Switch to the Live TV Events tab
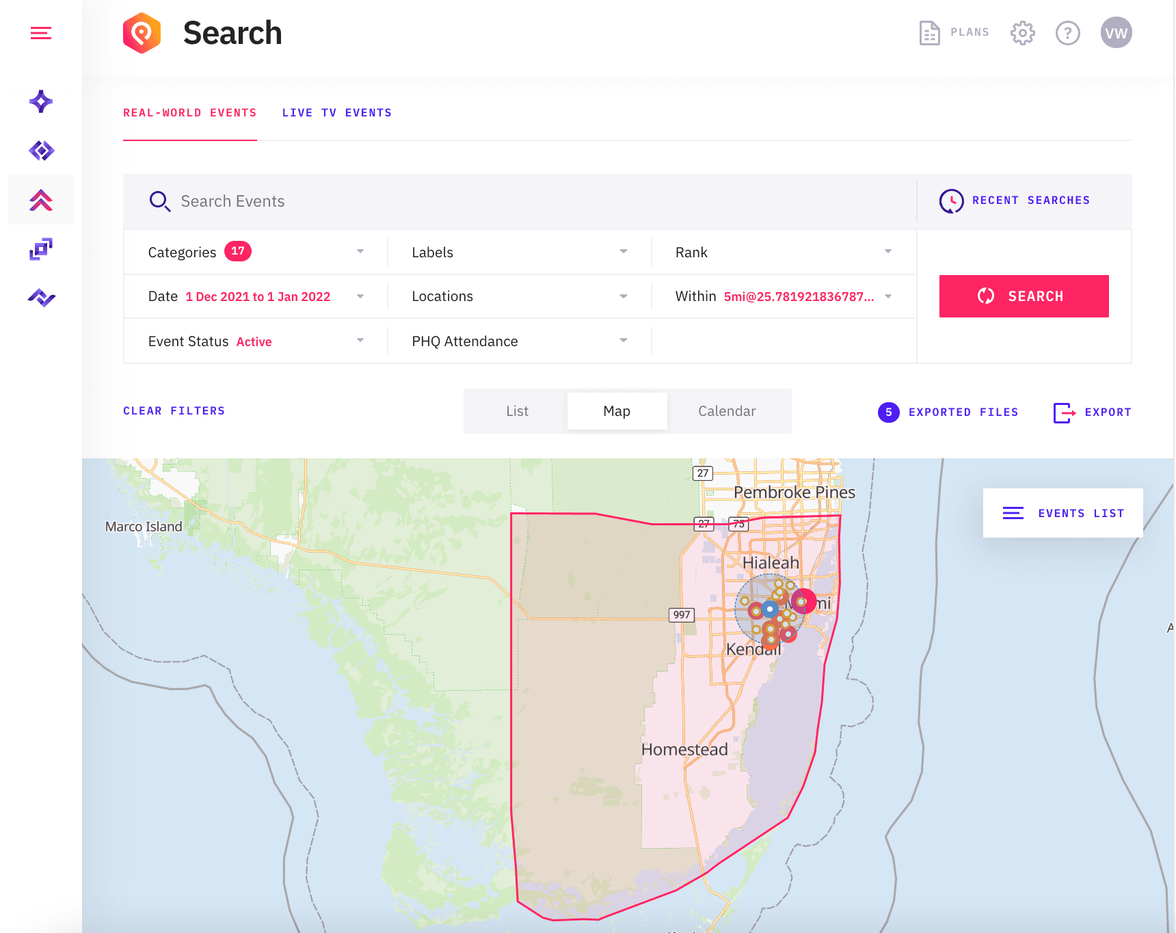 click(336, 113)
